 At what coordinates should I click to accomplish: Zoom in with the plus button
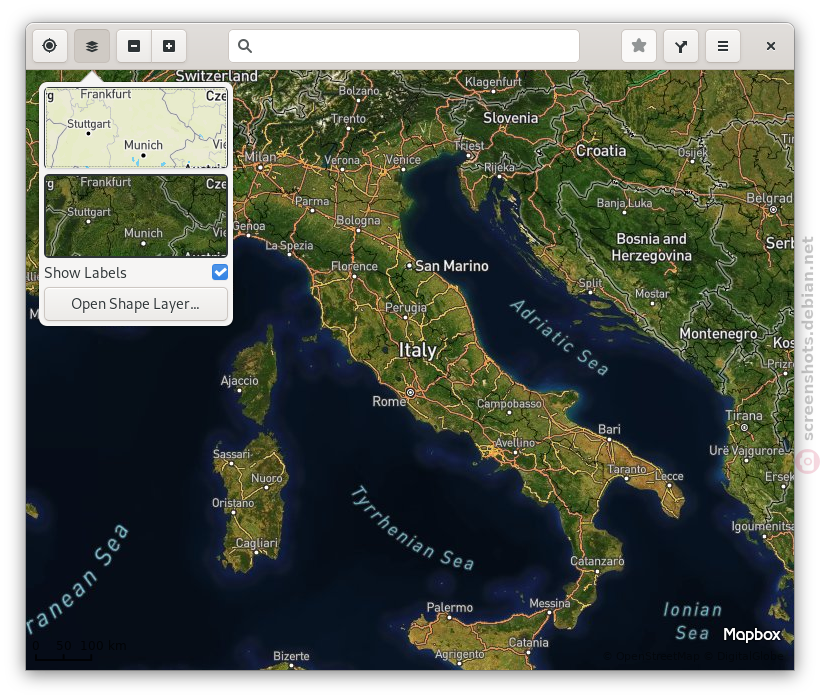169,46
